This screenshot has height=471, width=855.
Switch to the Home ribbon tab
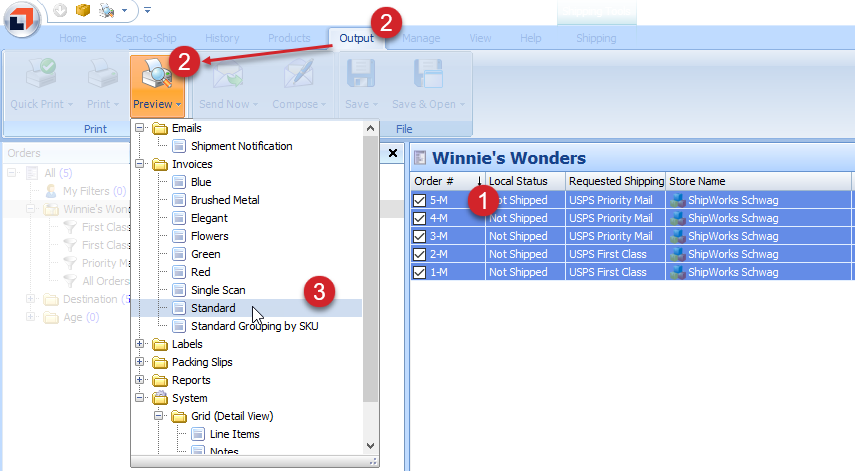[x=73, y=38]
